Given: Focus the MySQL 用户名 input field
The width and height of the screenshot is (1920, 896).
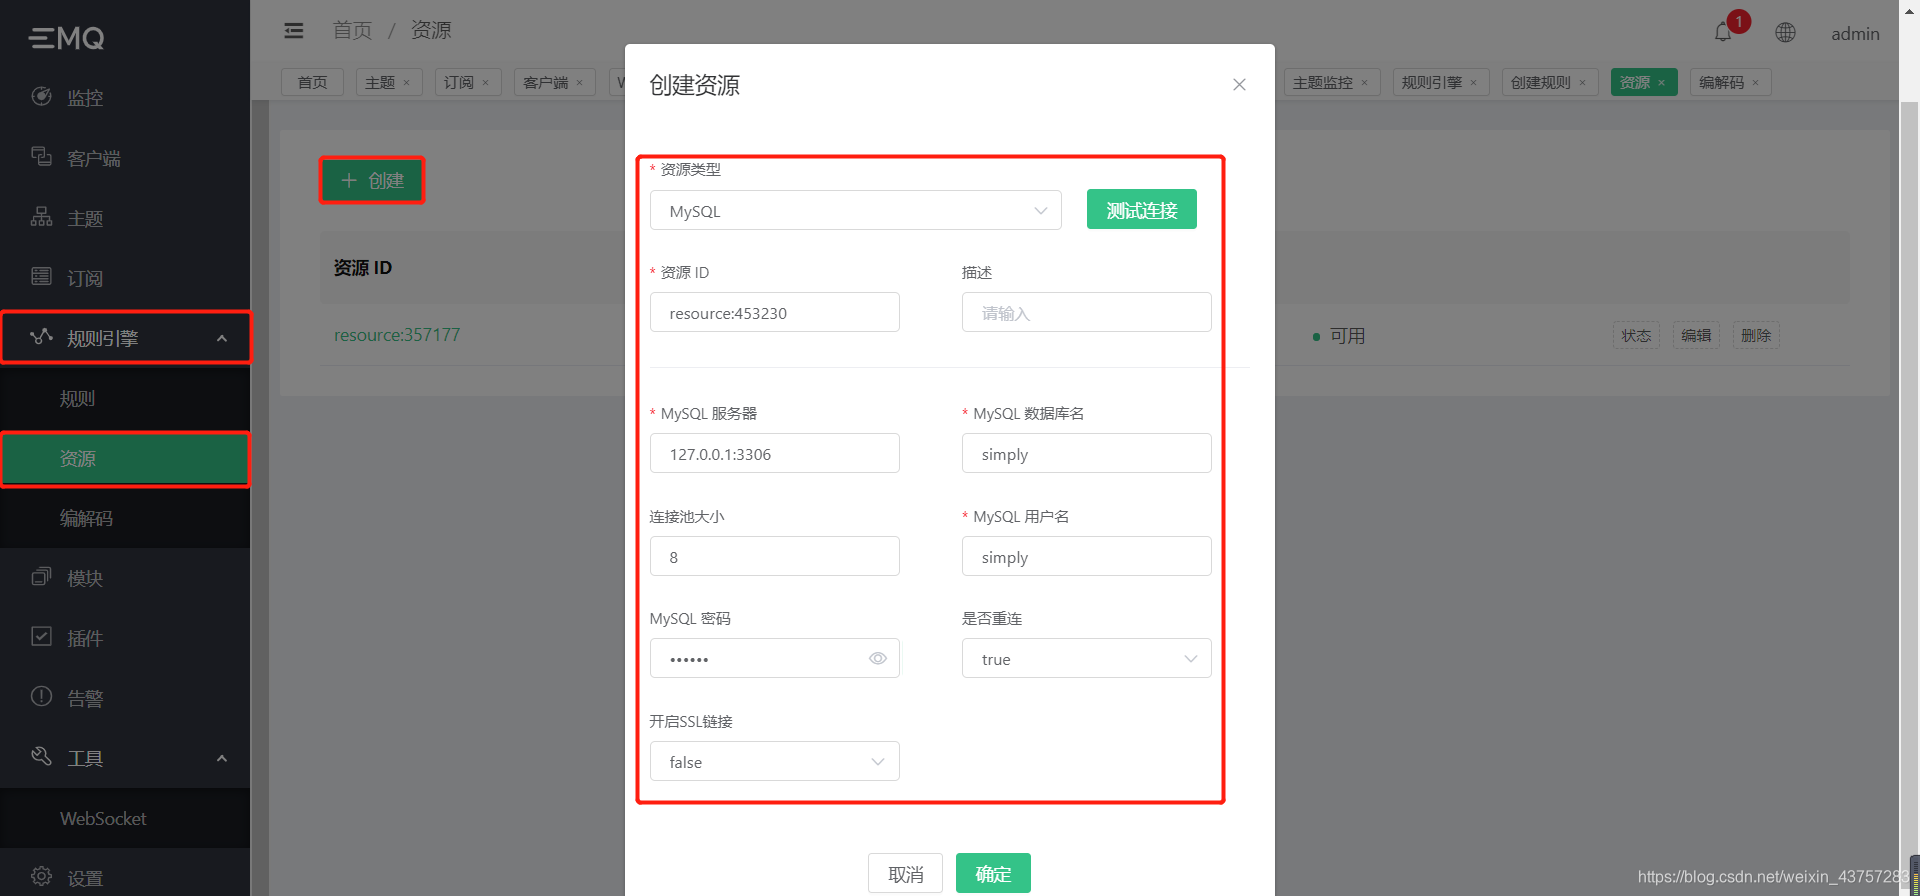Looking at the screenshot, I should (x=1087, y=556).
